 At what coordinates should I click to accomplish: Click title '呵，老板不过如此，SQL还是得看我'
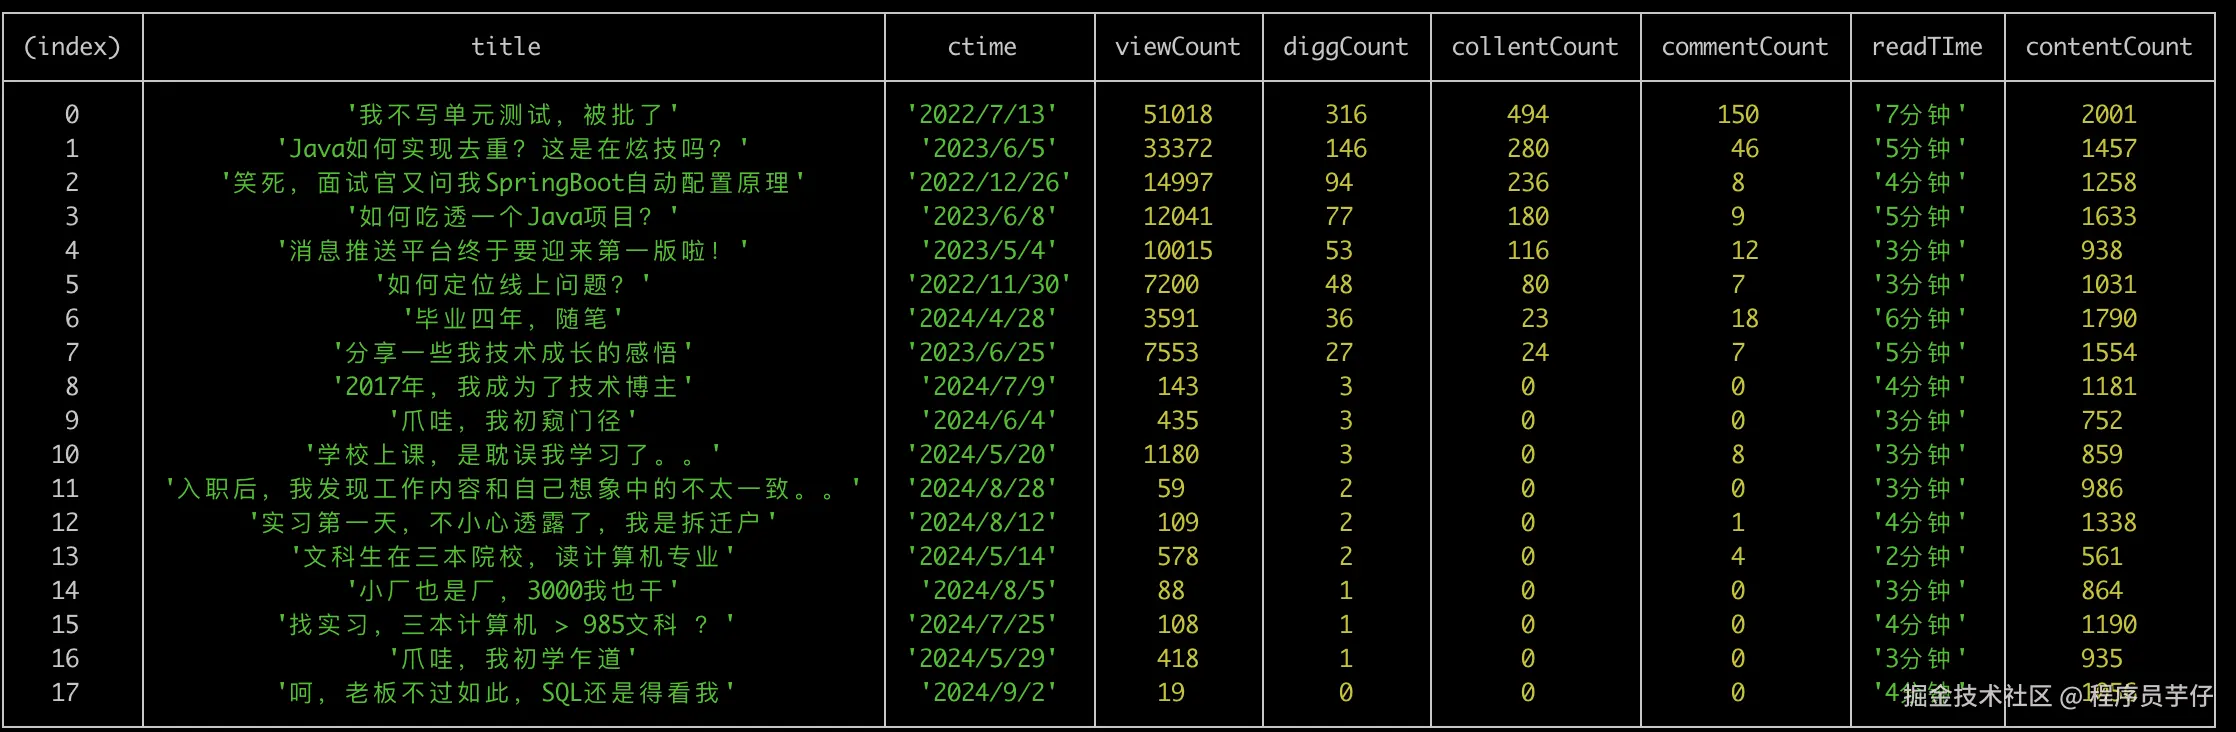(506, 693)
